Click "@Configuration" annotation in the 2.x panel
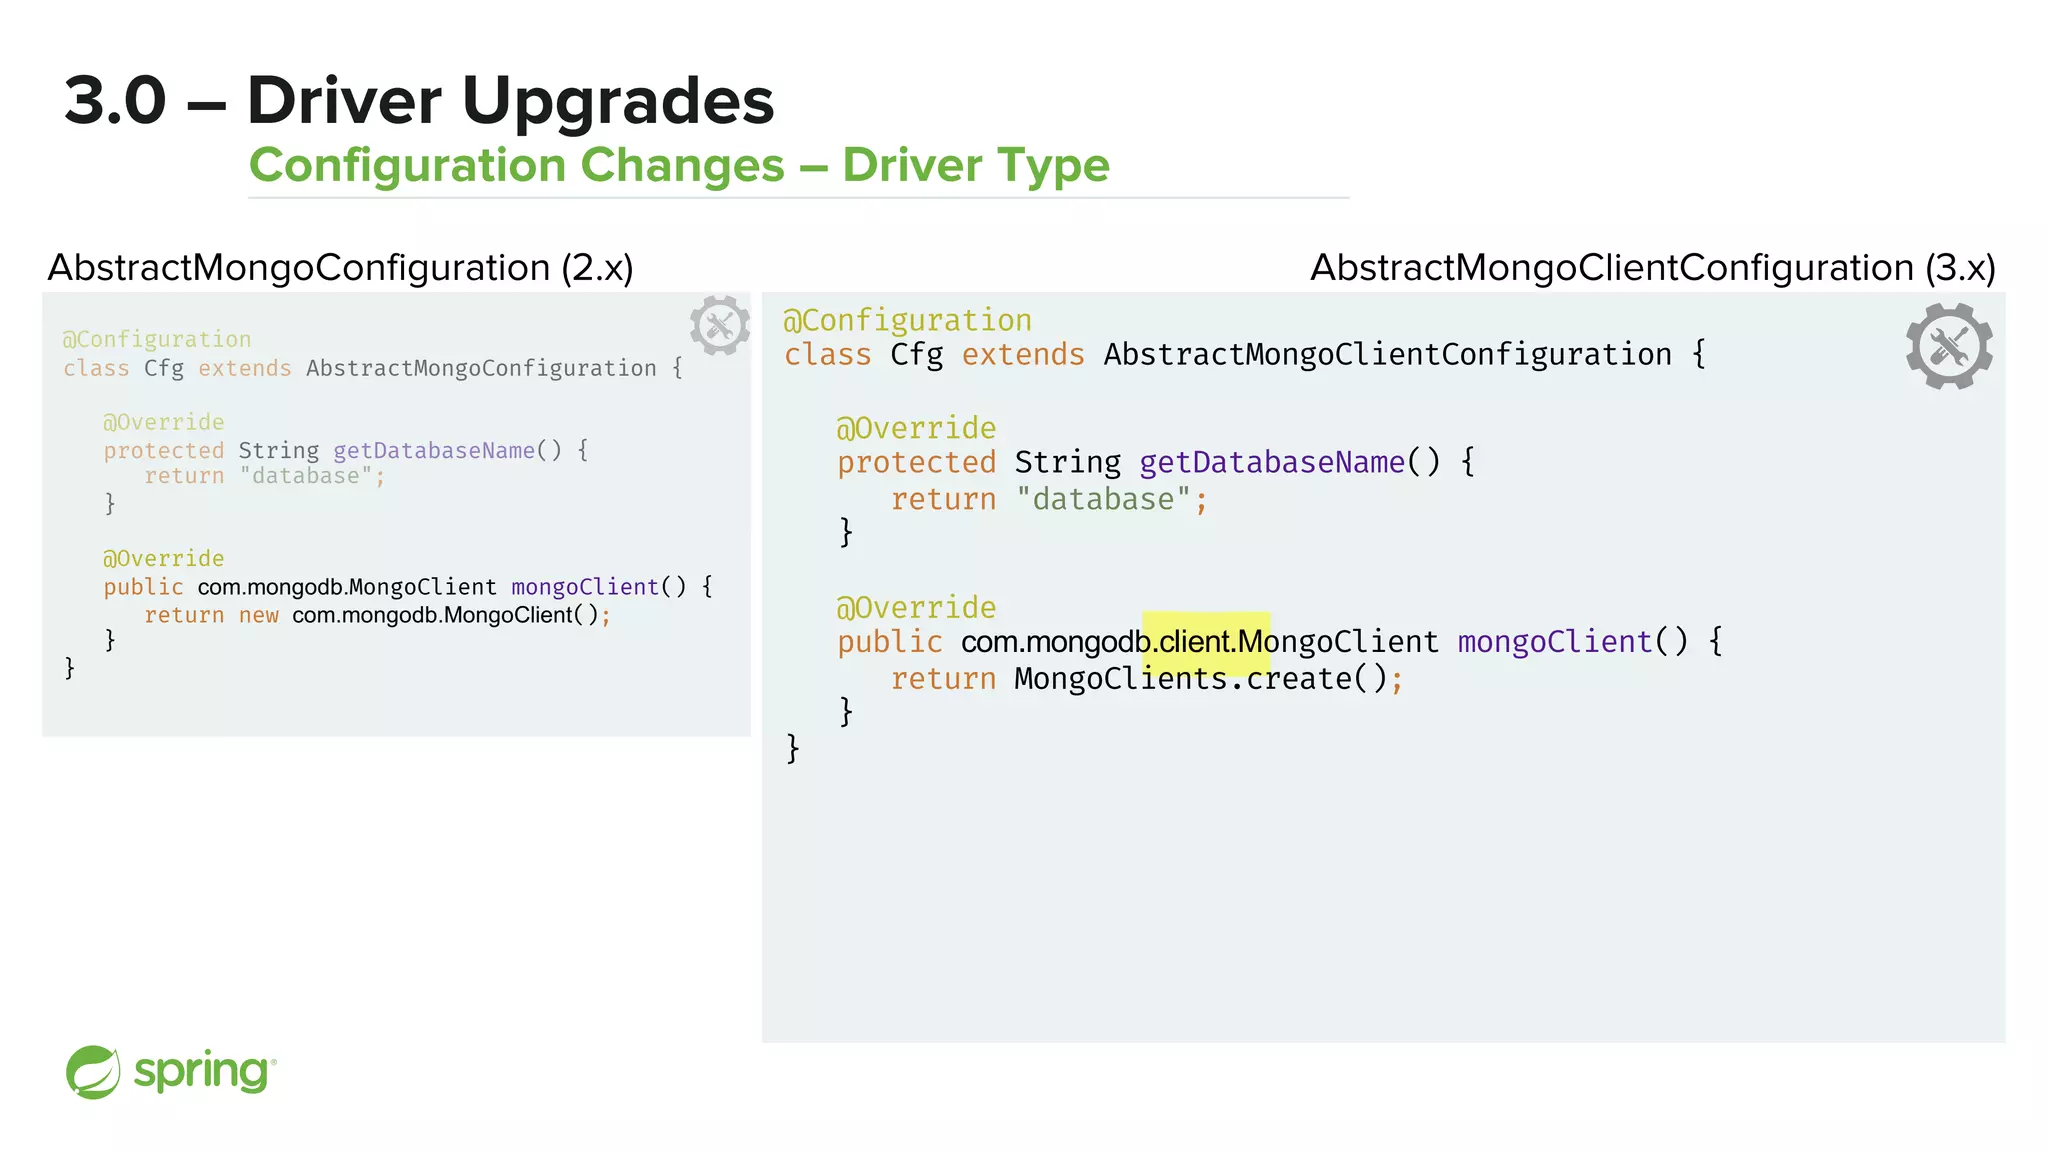2048x1152 pixels. (x=157, y=339)
